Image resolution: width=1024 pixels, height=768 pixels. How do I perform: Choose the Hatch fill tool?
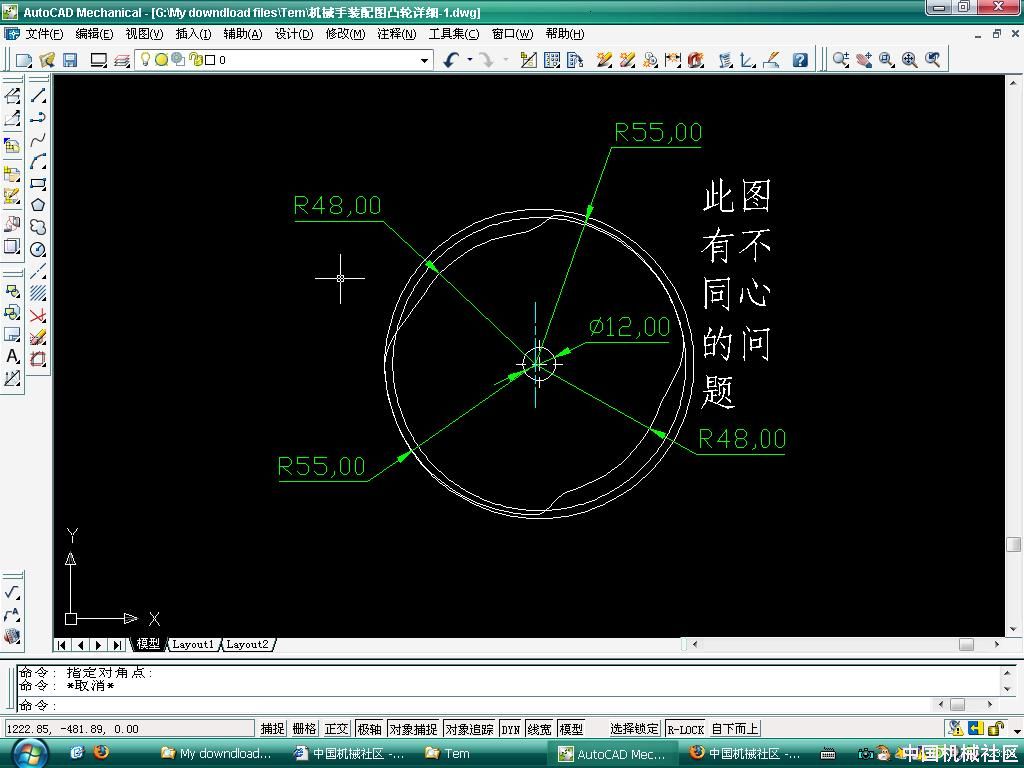[x=38, y=293]
